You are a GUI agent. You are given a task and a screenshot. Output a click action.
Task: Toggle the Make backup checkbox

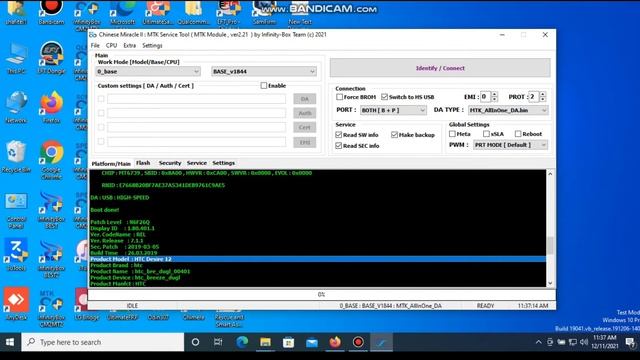pyautogui.click(x=394, y=135)
